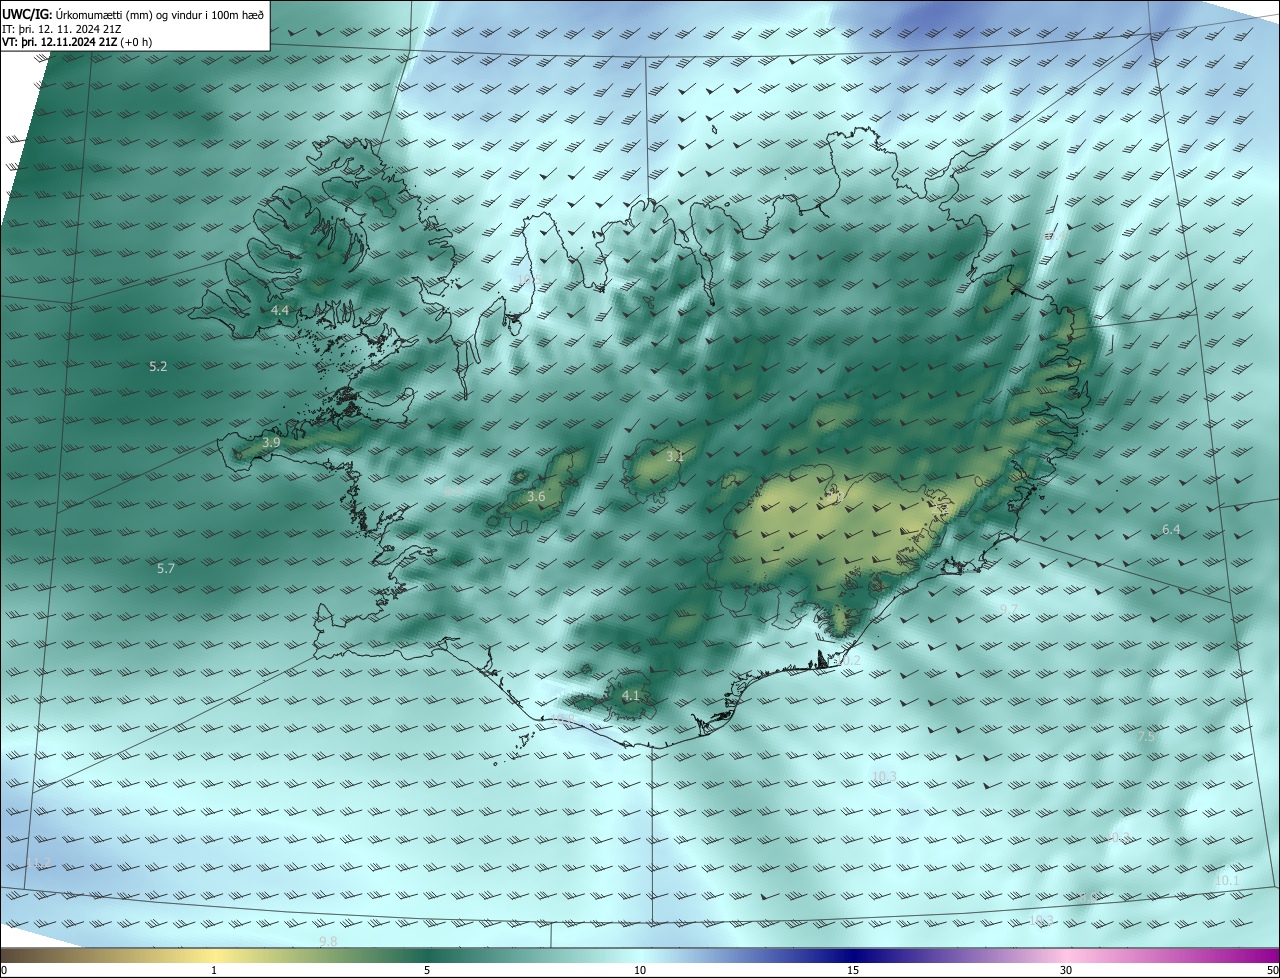Click the 3.6 value label on the map
The image size is (1280, 978).
536,496
